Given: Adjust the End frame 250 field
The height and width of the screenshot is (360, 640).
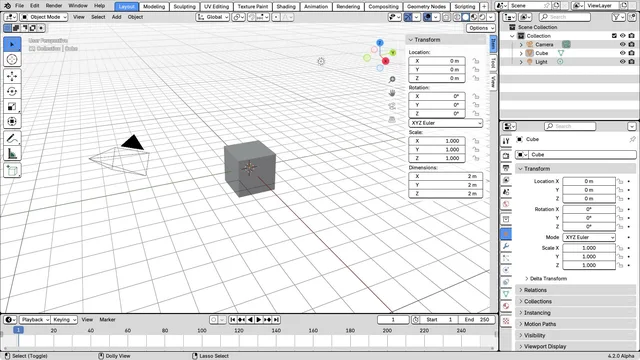Looking at the screenshot, I should click(x=477, y=320).
